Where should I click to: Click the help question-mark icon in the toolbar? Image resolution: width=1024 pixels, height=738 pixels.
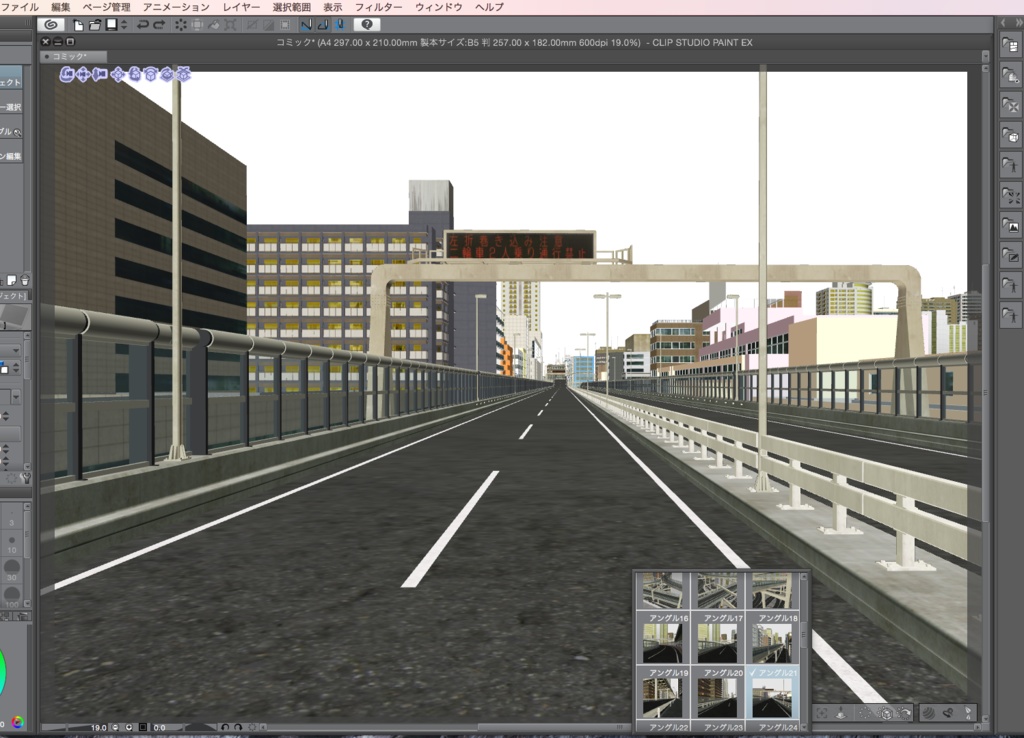[368, 25]
